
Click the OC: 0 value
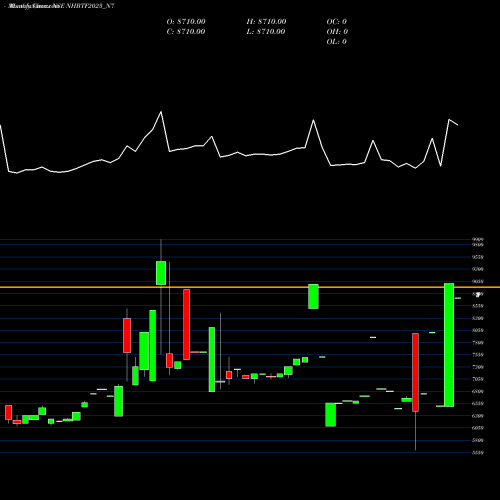coord(337,22)
